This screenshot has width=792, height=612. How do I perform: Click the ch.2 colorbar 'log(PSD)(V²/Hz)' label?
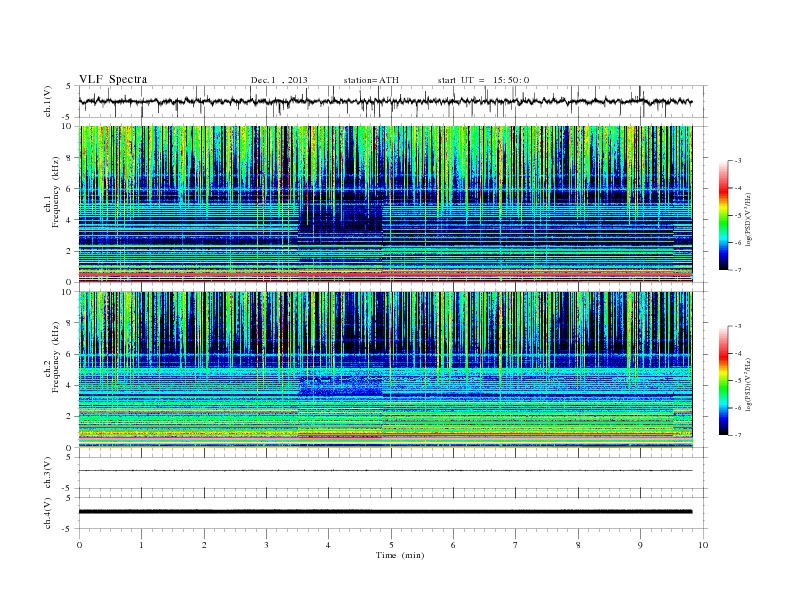click(749, 384)
